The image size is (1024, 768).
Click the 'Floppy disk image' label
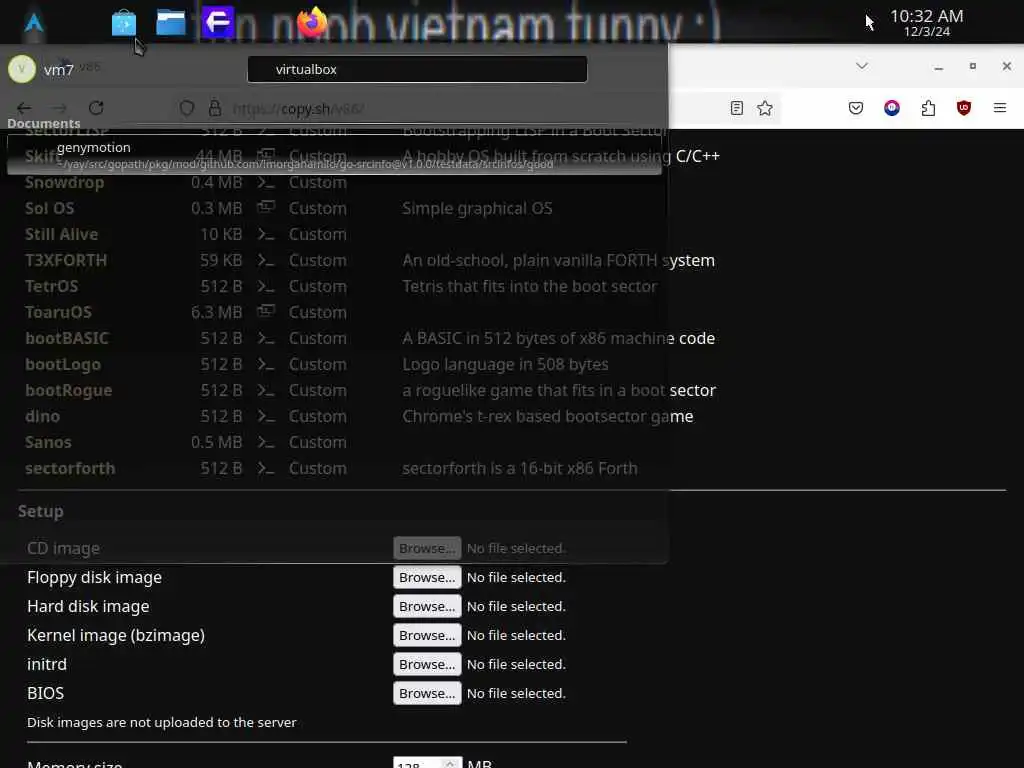coord(95,577)
